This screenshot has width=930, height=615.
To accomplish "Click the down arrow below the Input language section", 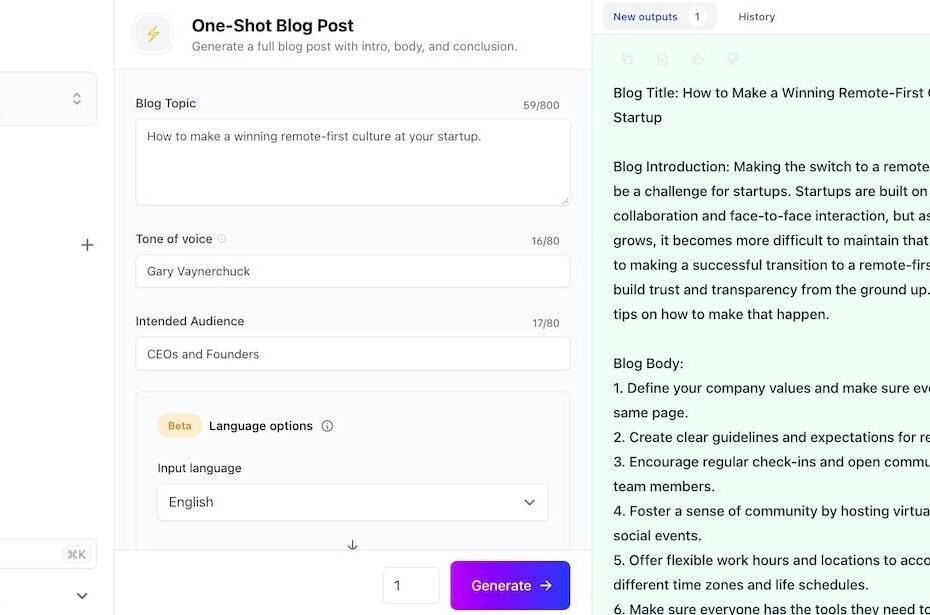I will (x=352, y=544).
